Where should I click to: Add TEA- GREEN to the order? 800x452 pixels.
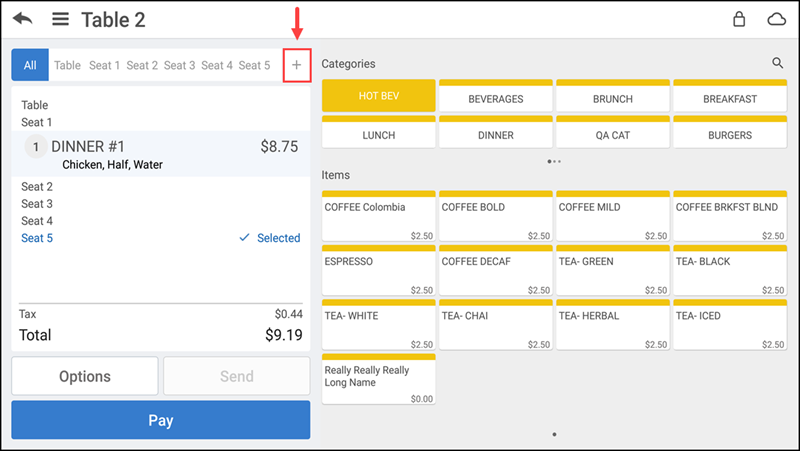click(x=613, y=270)
